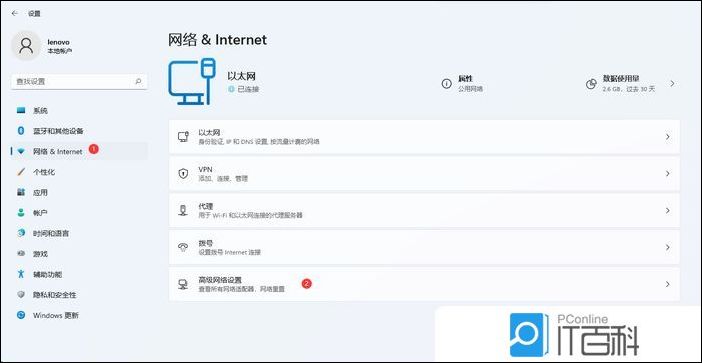
Task: Click the 网络 & Internet wifi icon
Action: (21, 152)
